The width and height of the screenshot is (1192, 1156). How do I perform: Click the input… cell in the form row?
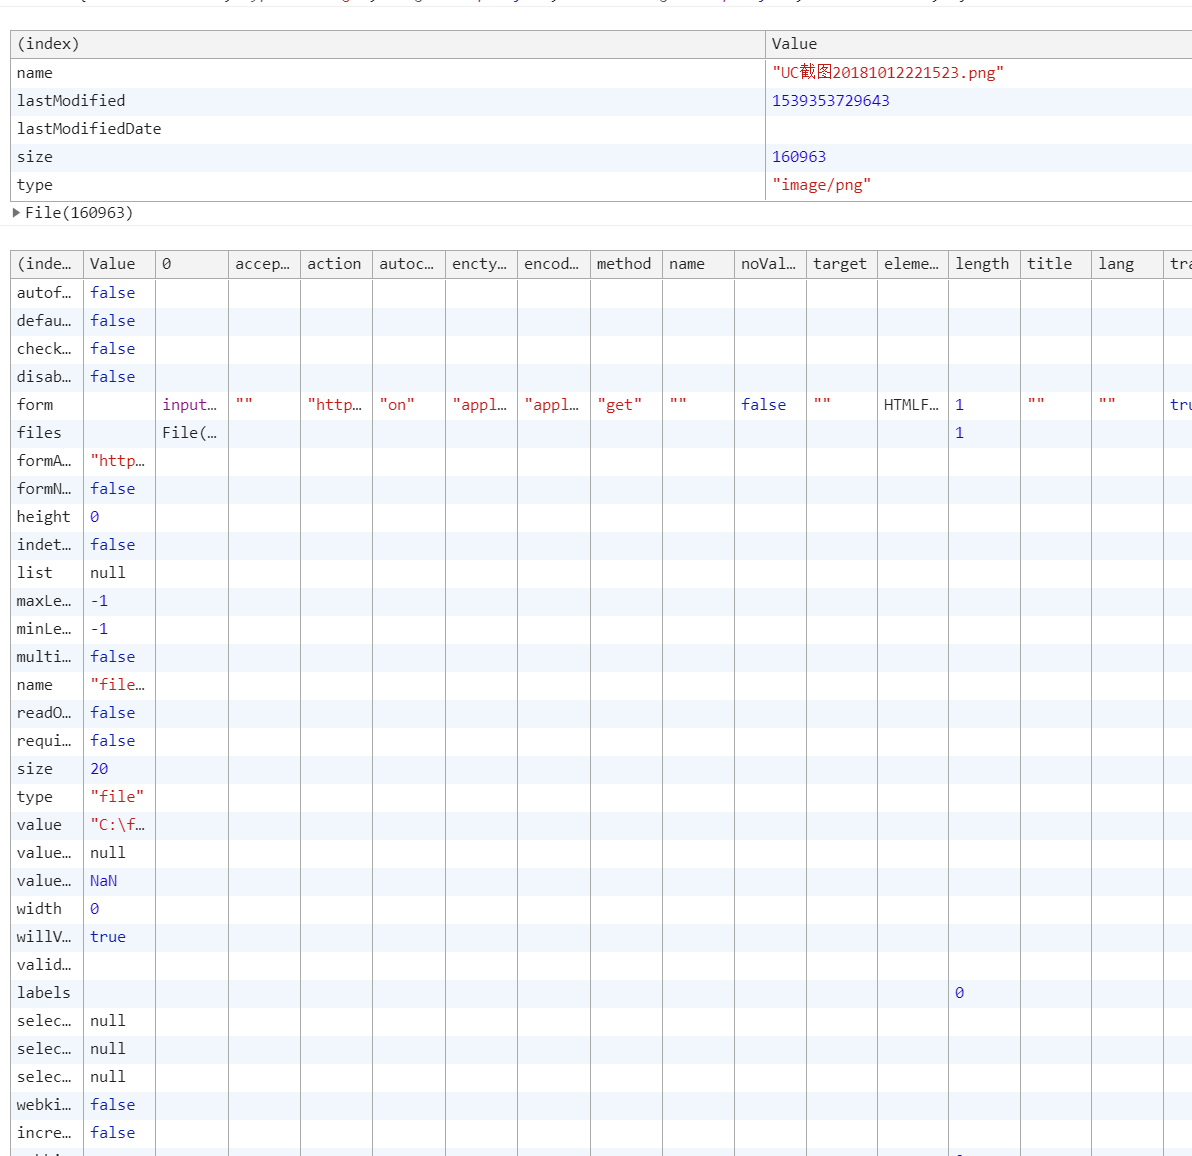(190, 405)
